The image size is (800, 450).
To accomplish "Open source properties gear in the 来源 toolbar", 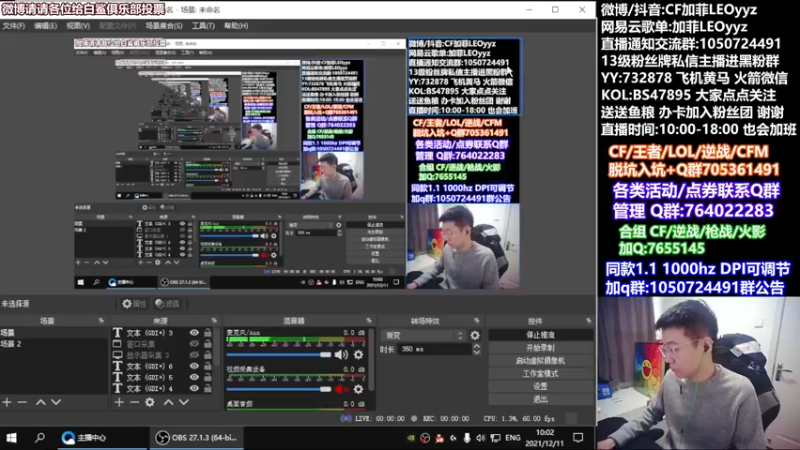I will click(x=149, y=402).
